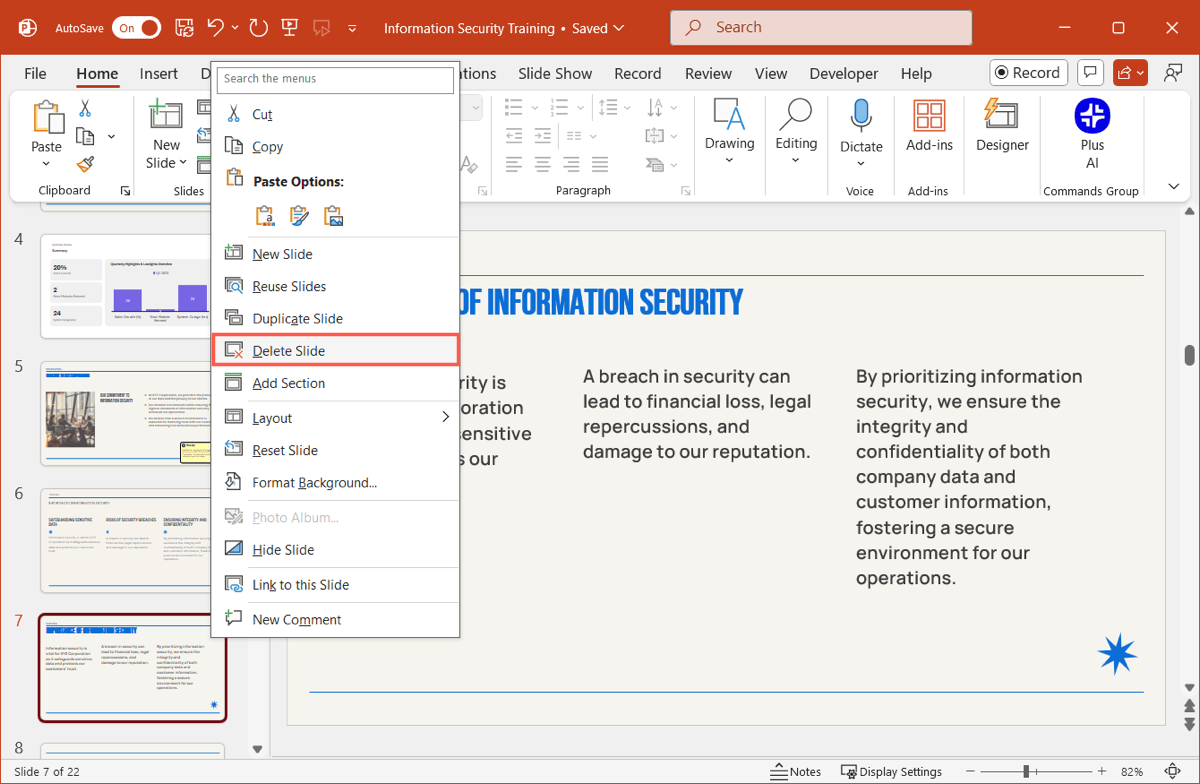Select the Format Painter brush icon
Screen dimensions: 1200x784
[85, 164]
